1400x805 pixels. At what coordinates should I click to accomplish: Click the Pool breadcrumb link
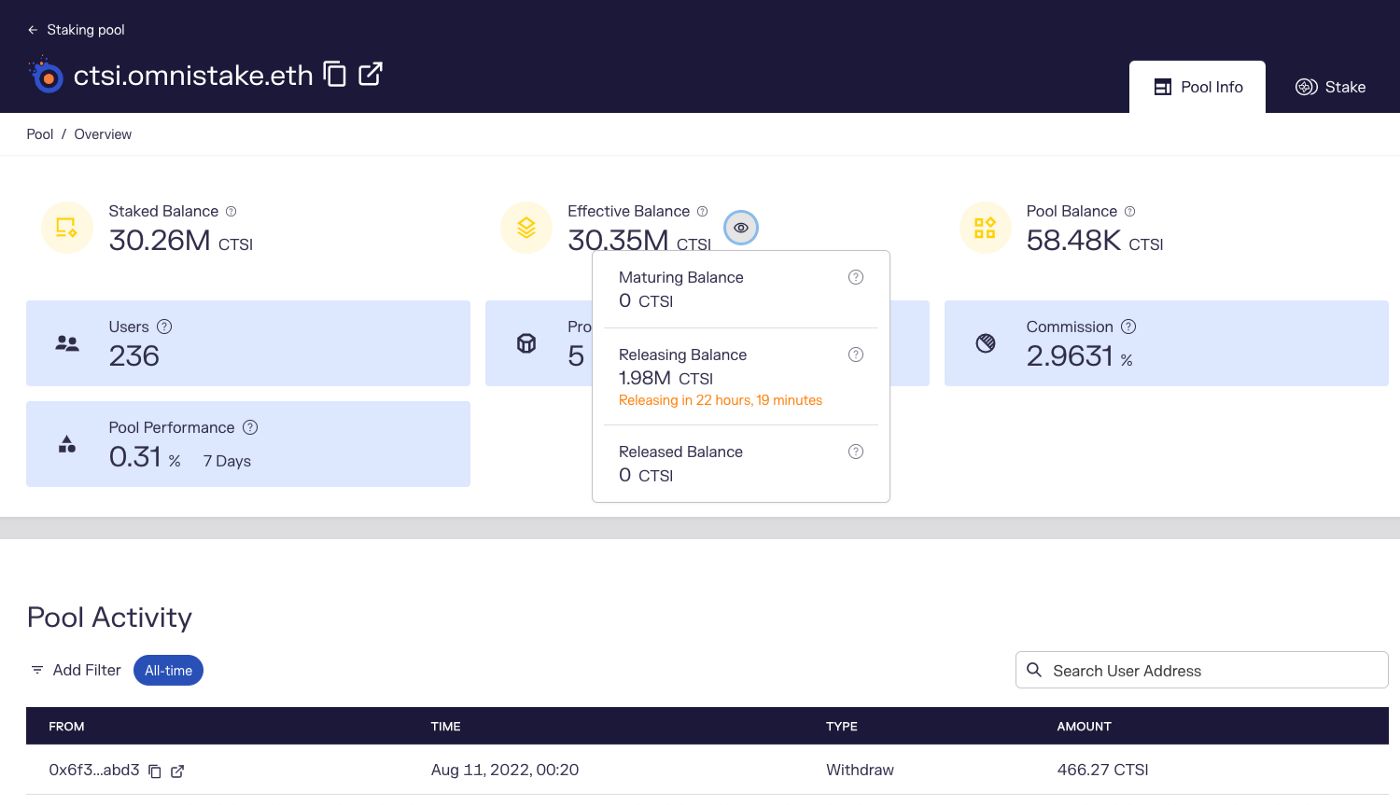(x=40, y=134)
